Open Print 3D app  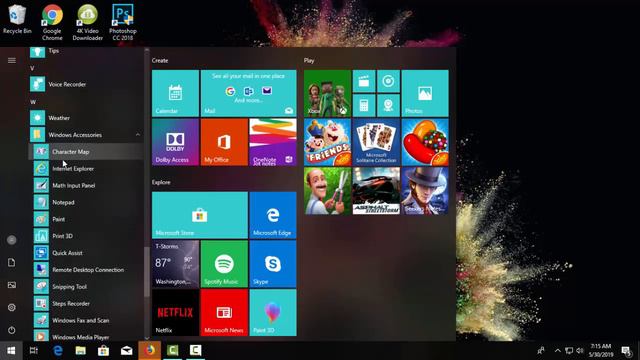coord(86,236)
